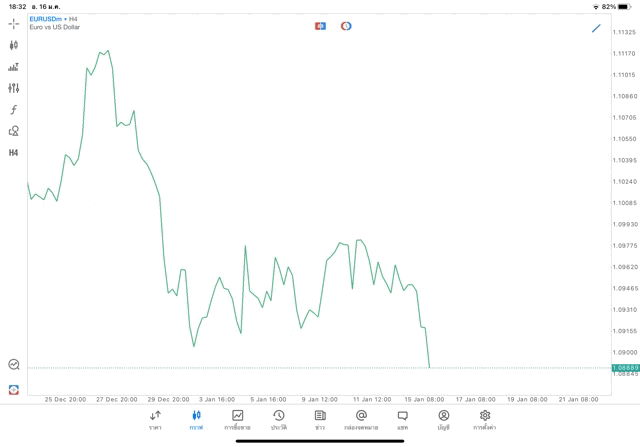Screen dimensions: 640x447
Task: Open the indicators function icon
Action: click(x=13, y=110)
